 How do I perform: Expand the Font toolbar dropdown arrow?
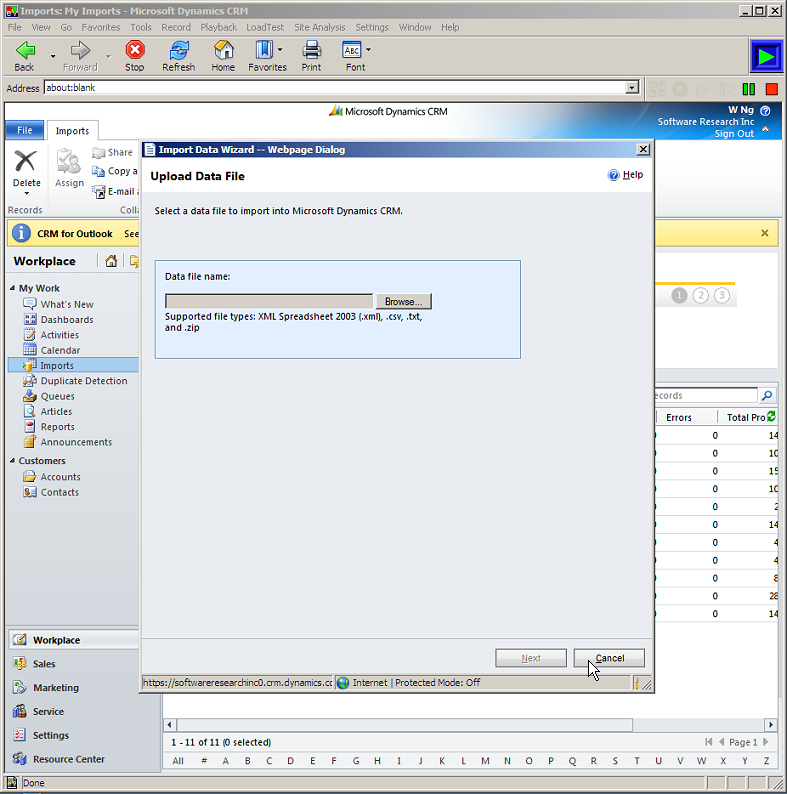[368, 50]
